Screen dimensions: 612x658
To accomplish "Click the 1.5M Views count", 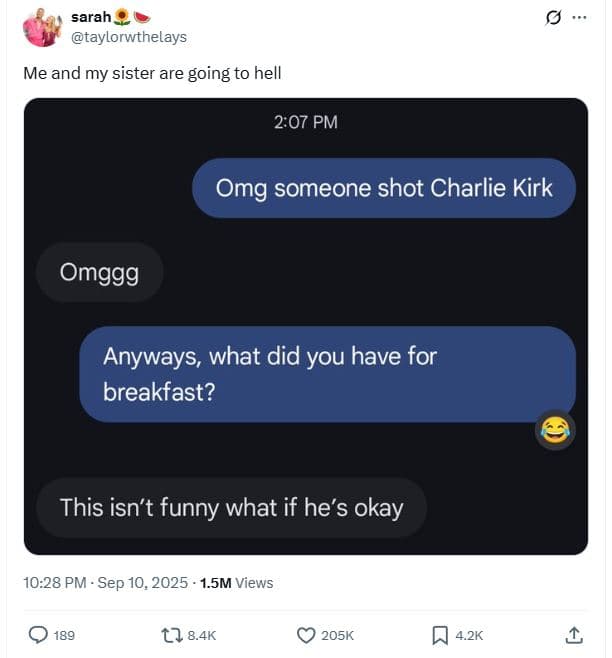I will [236, 582].
